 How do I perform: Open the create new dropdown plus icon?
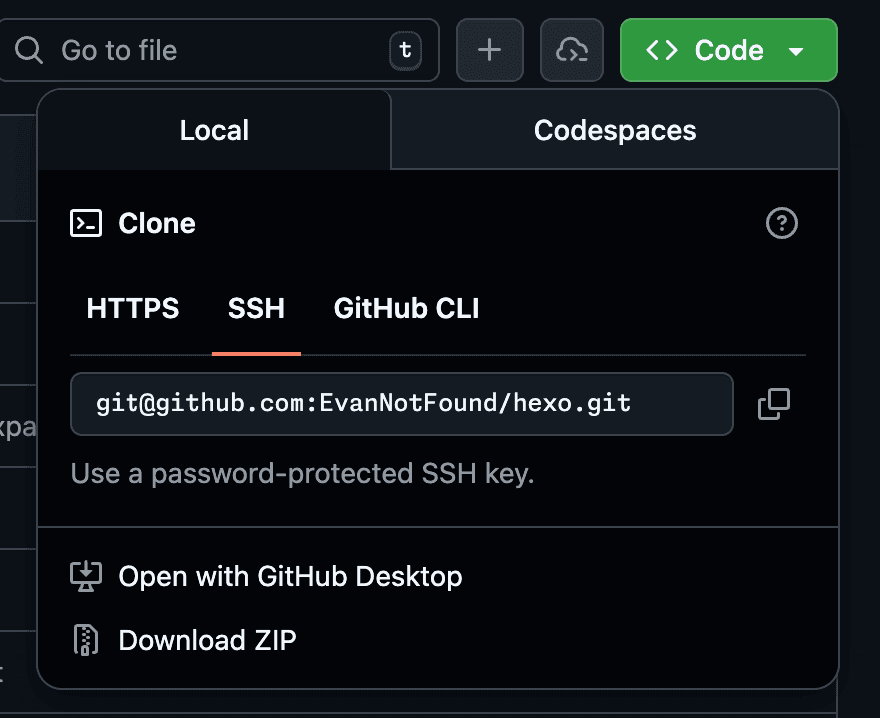[489, 50]
